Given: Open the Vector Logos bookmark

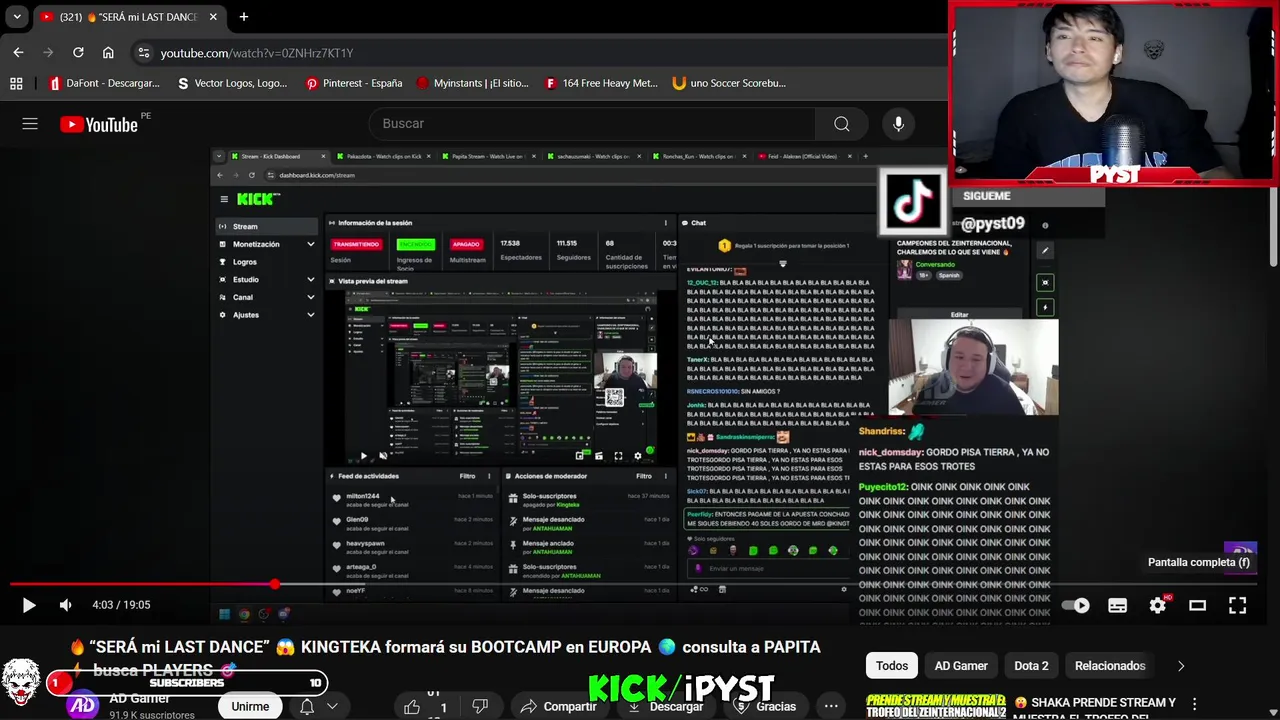Looking at the screenshot, I should (232, 83).
